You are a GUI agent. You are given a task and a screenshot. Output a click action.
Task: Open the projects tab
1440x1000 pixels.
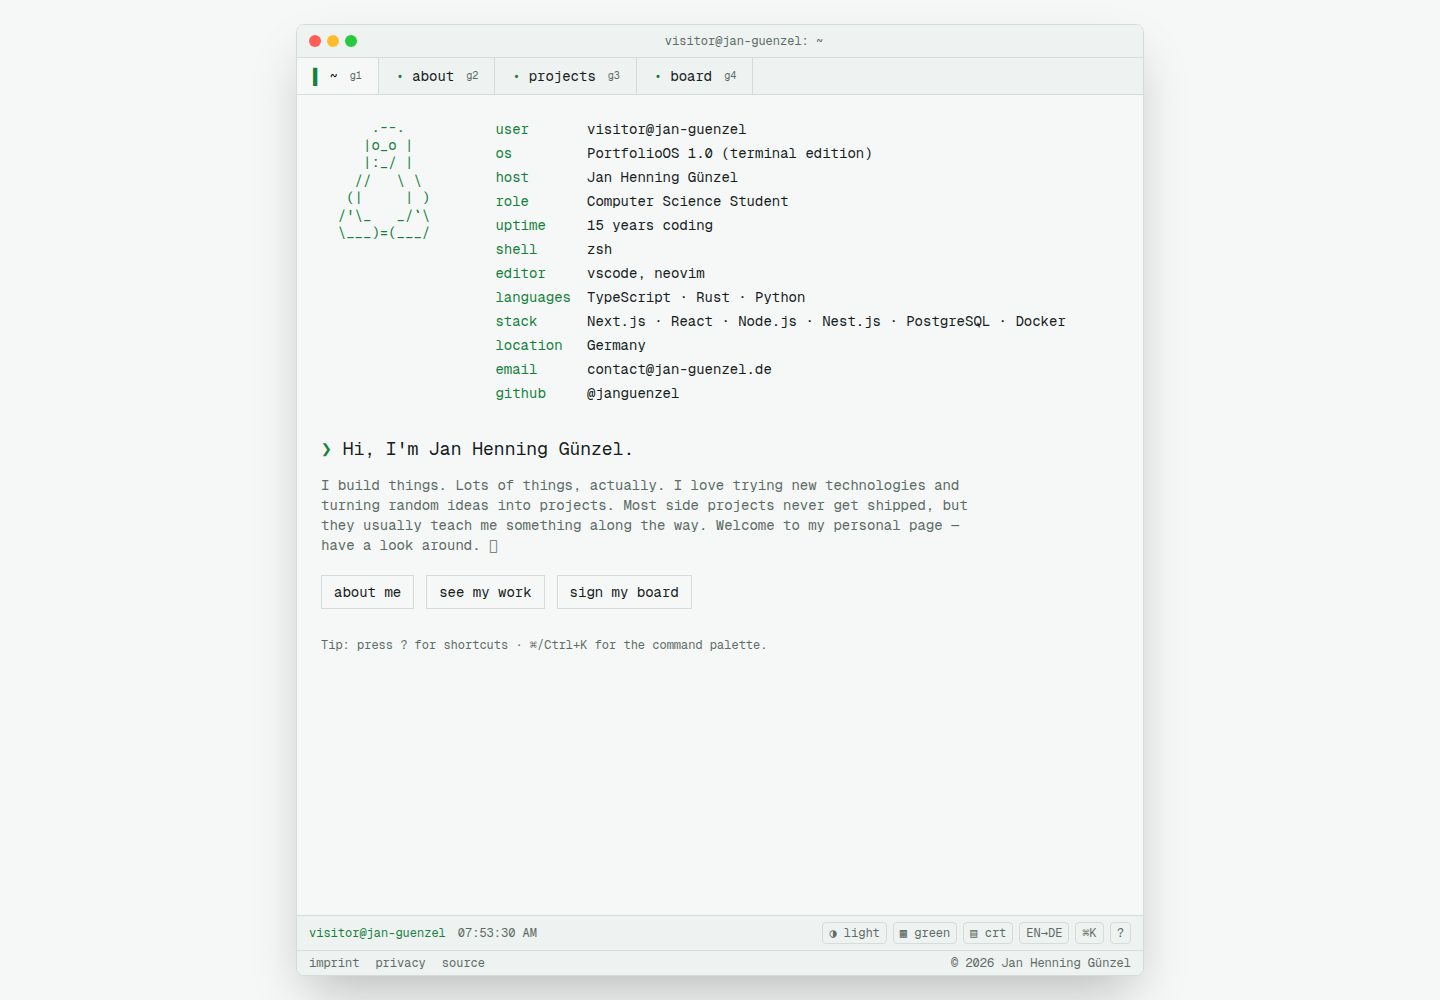click(566, 76)
